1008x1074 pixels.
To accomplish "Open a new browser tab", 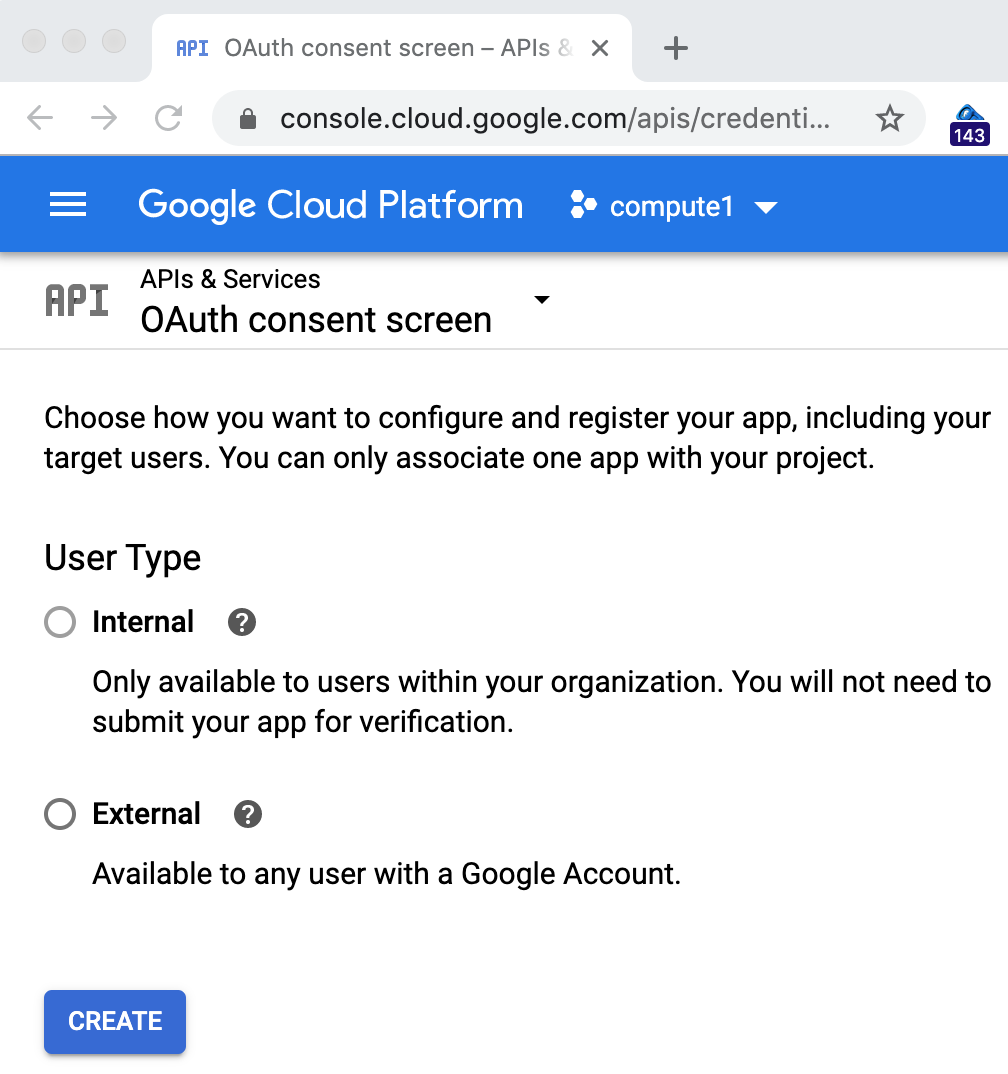I will [676, 48].
